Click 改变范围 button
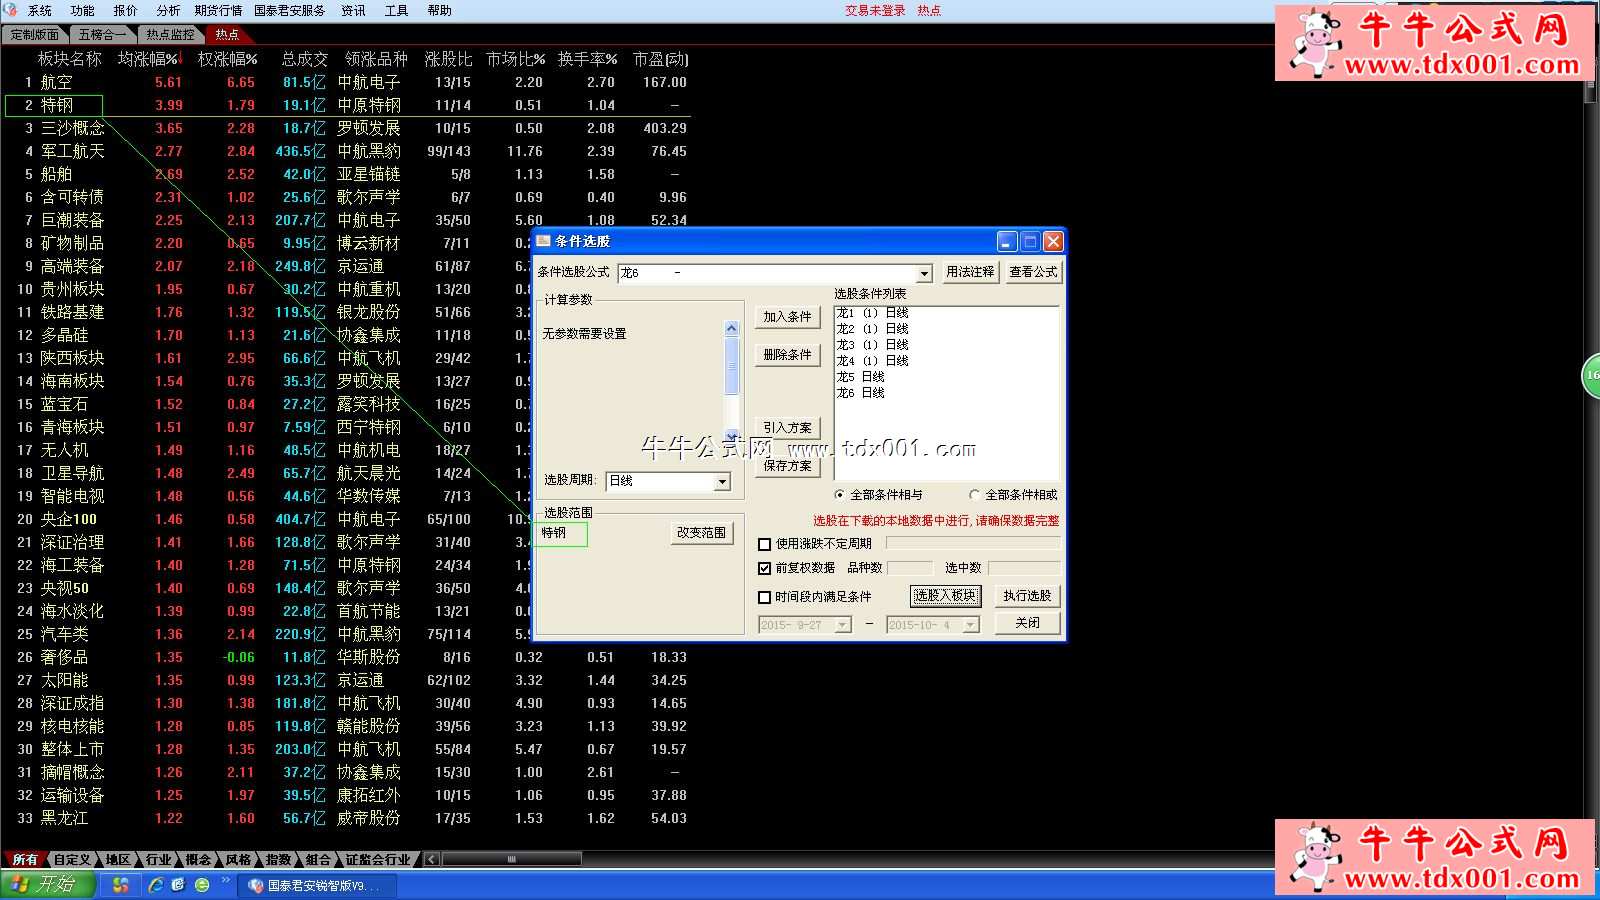Screen dimensions: 1600x900 [701, 533]
